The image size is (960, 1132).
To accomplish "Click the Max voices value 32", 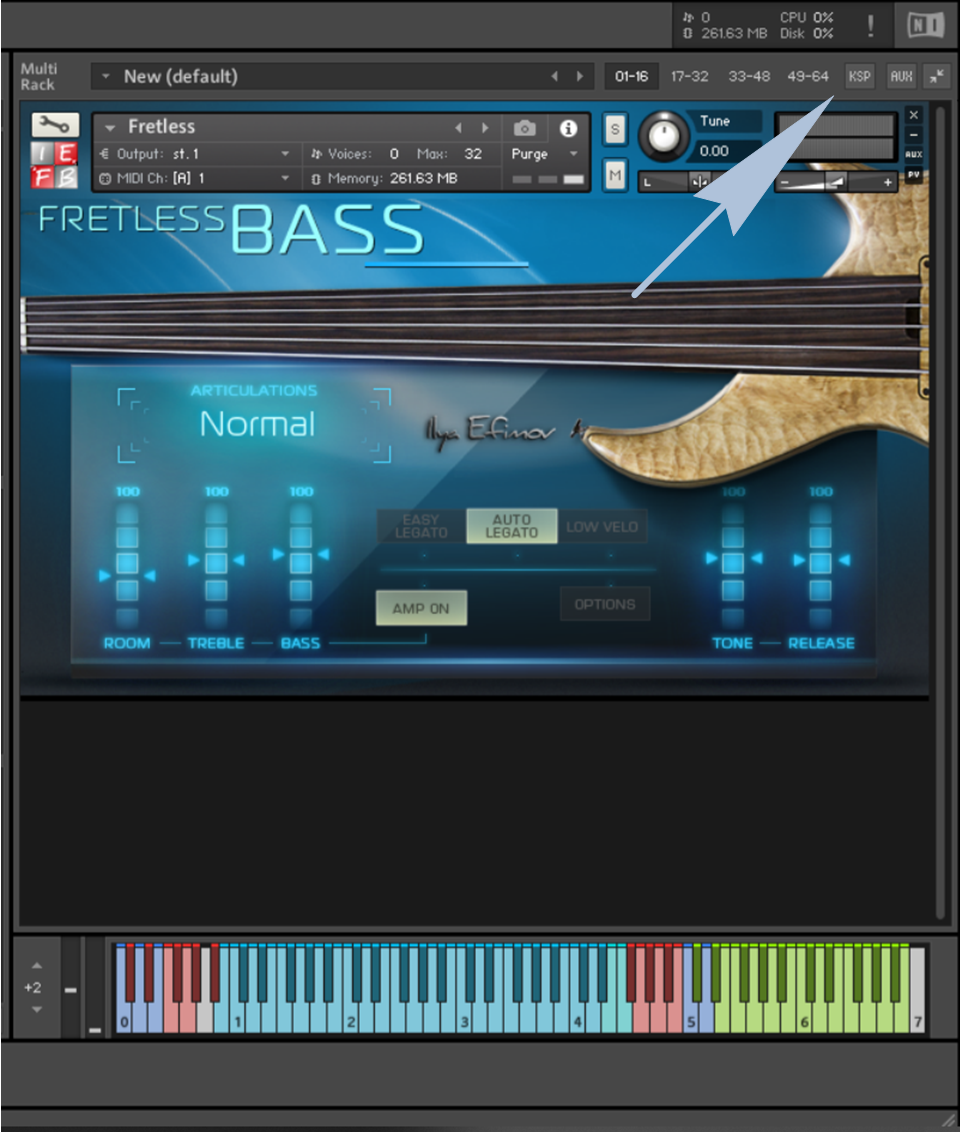I will coord(473,154).
